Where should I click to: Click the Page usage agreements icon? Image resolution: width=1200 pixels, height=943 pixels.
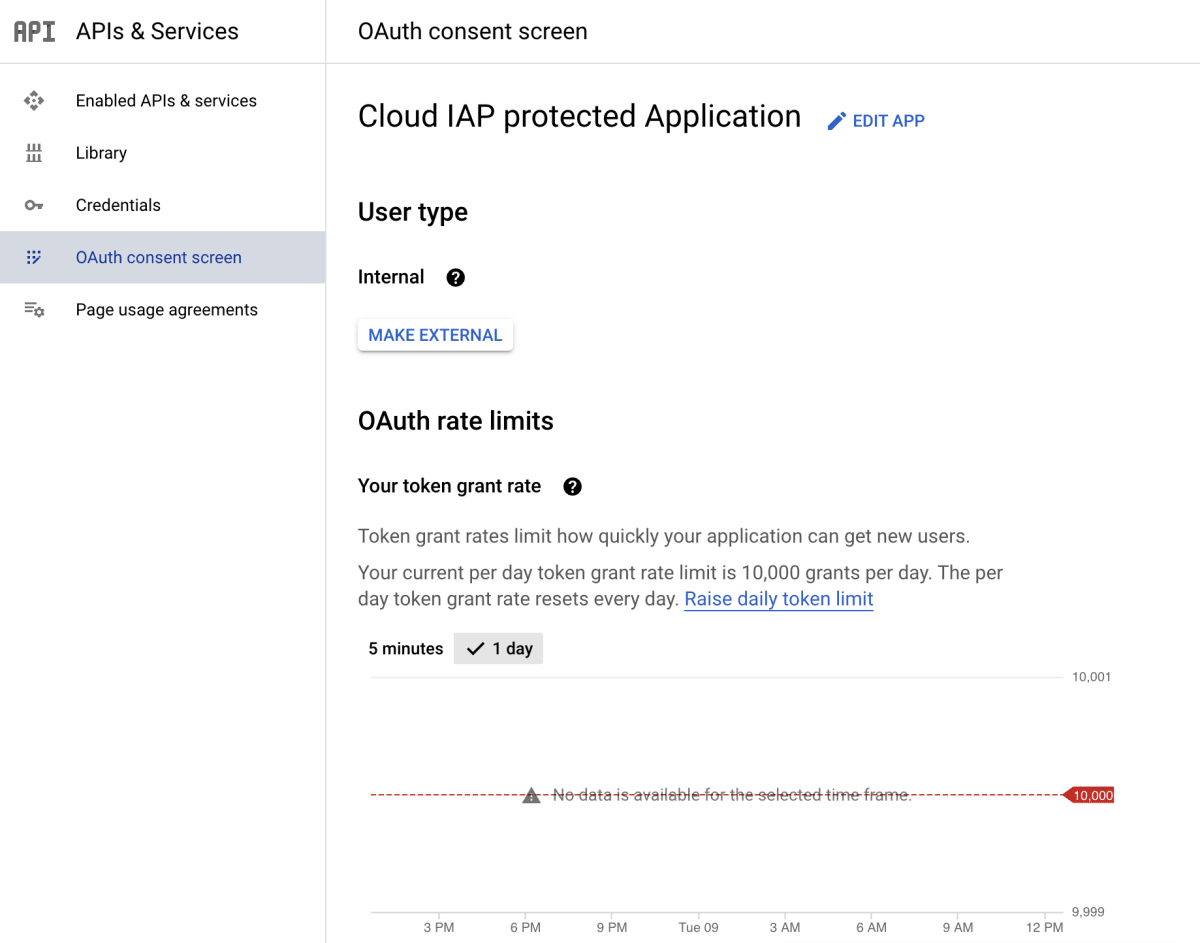pos(34,310)
